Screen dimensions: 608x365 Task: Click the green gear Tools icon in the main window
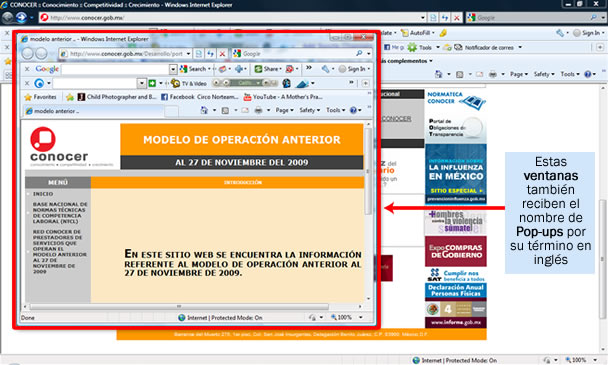pos(412,47)
